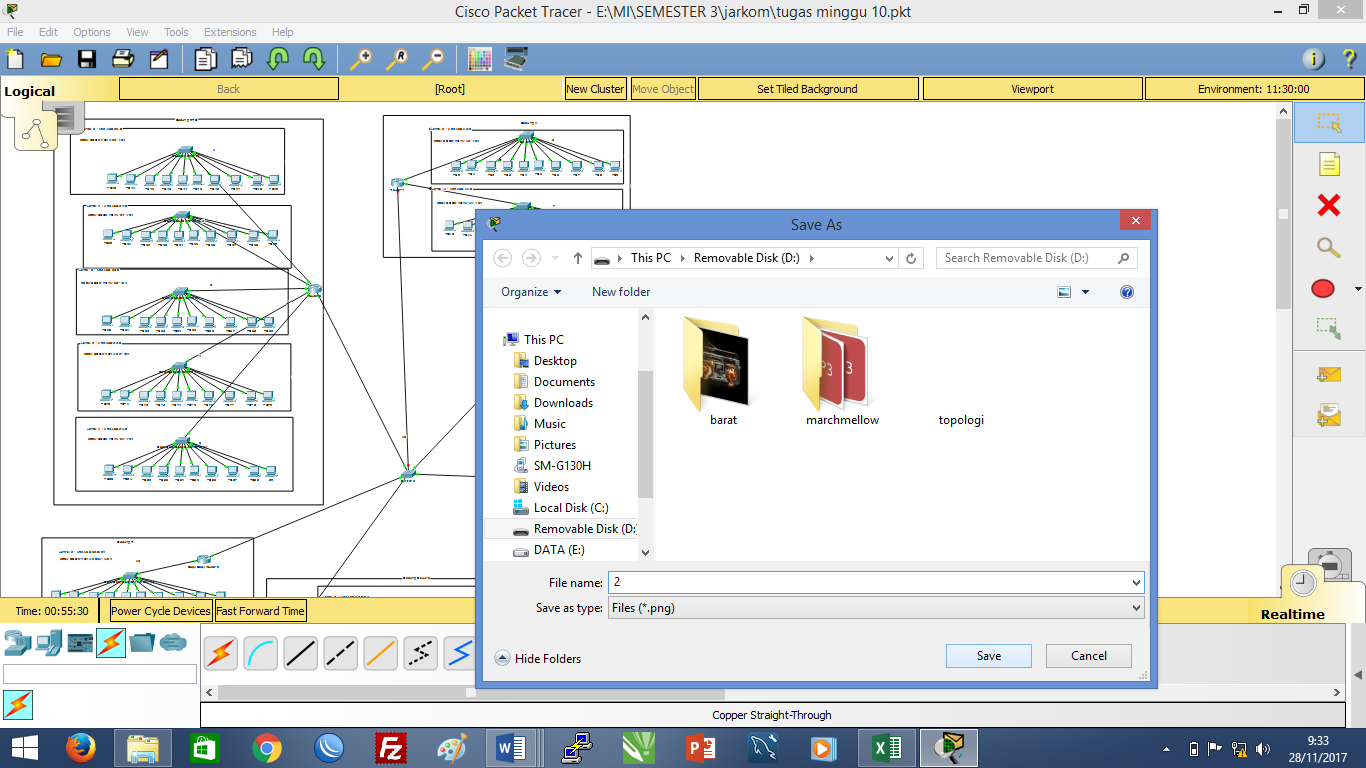Screen dimensions: 1366x768
Task: Click the New Cluster button
Action: (x=595, y=89)
